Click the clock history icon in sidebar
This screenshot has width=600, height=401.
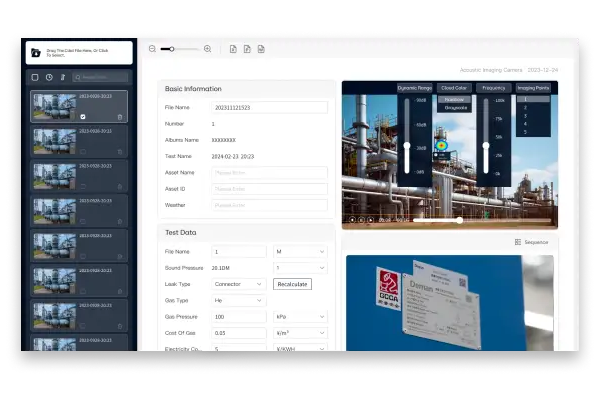point(49,76)
